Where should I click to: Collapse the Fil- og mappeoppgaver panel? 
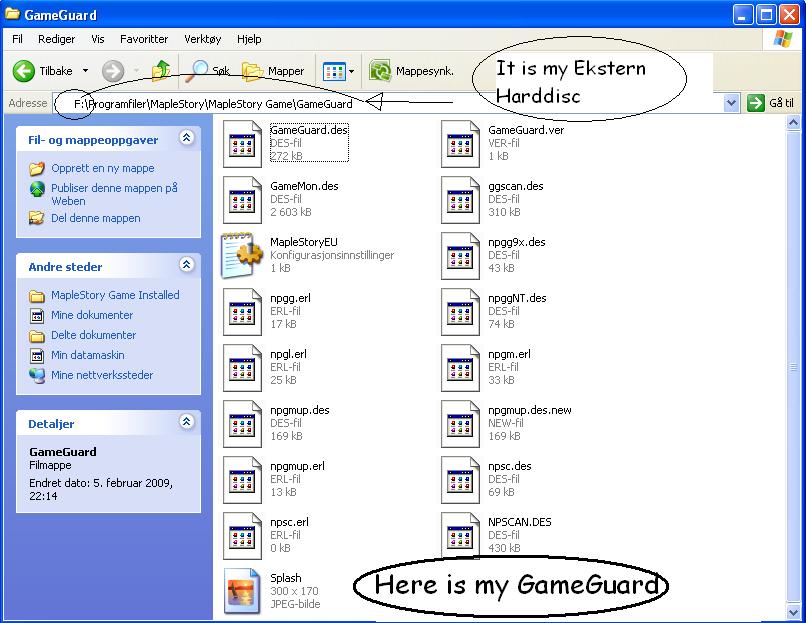186,137
